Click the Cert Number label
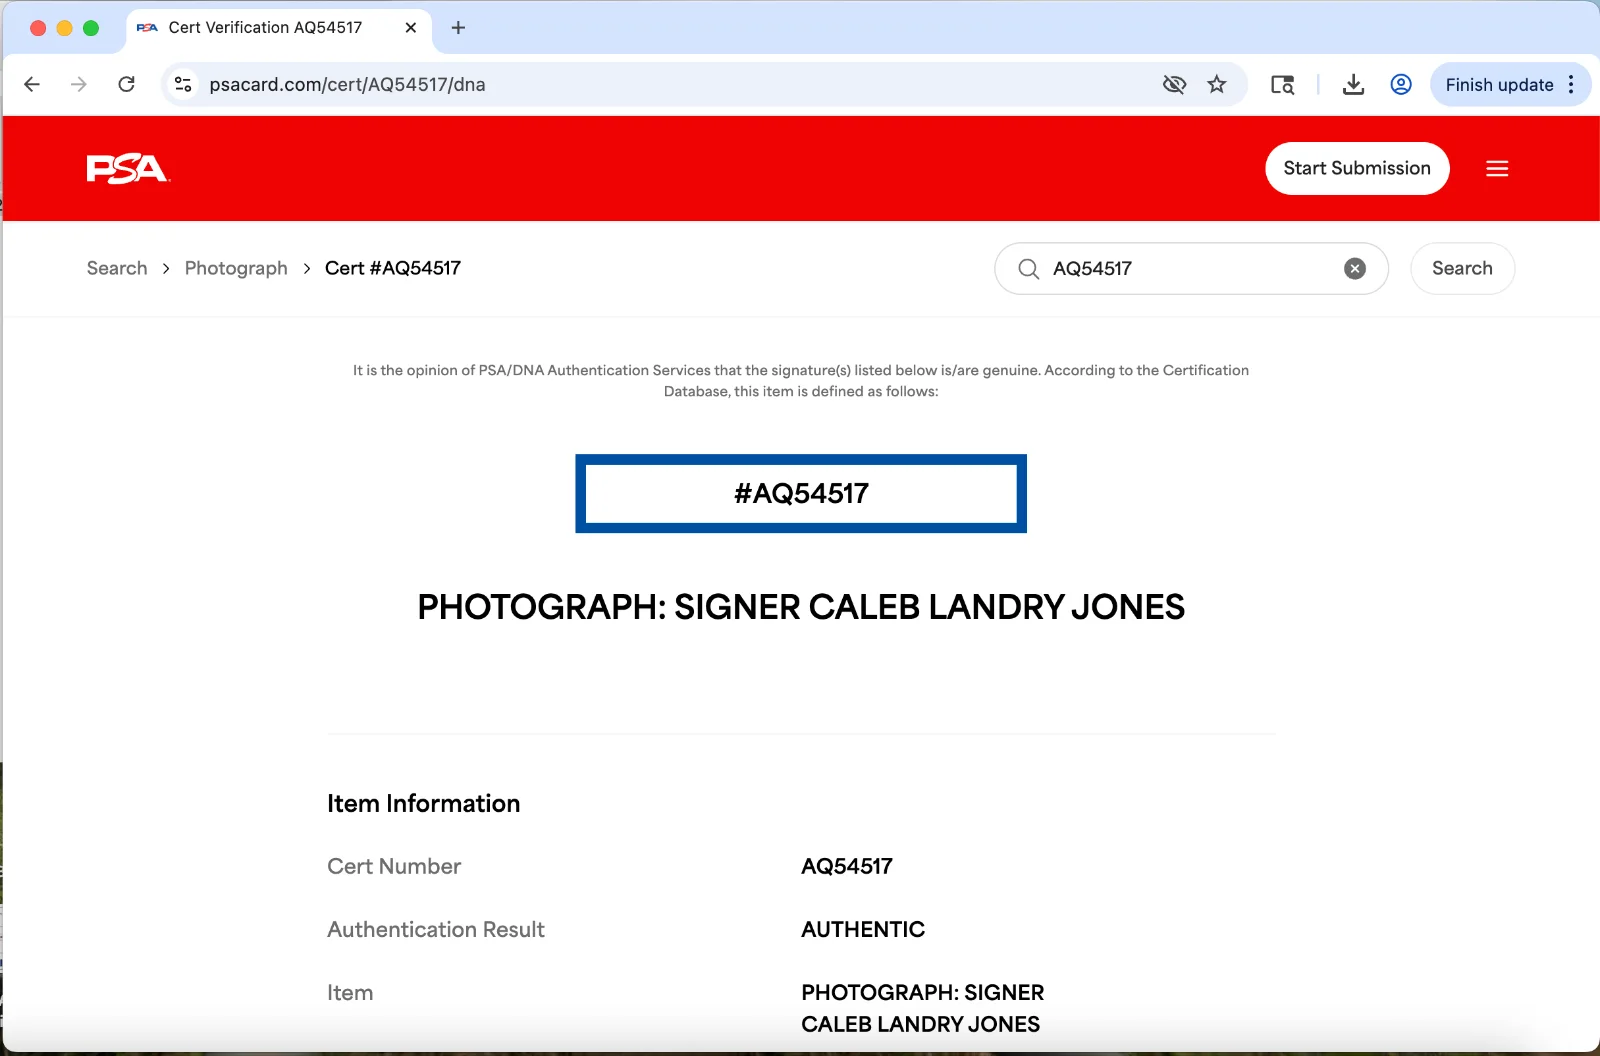The width and height of the screenshot is (1600, 1056). 394,867
